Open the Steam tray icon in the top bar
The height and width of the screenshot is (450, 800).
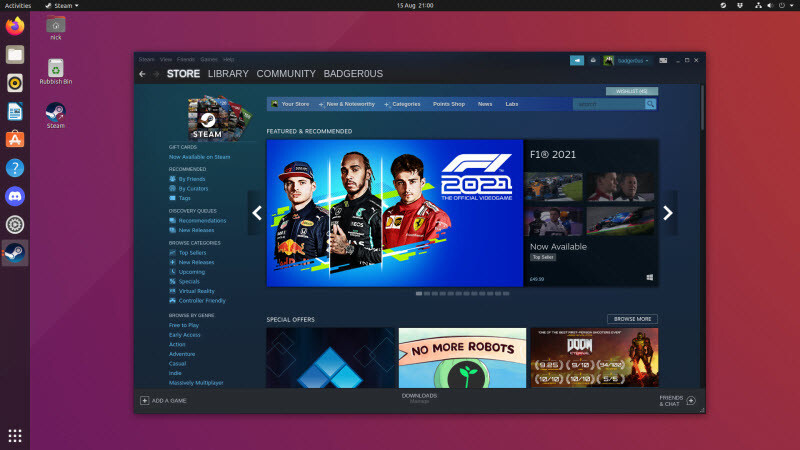coord(723,5)
